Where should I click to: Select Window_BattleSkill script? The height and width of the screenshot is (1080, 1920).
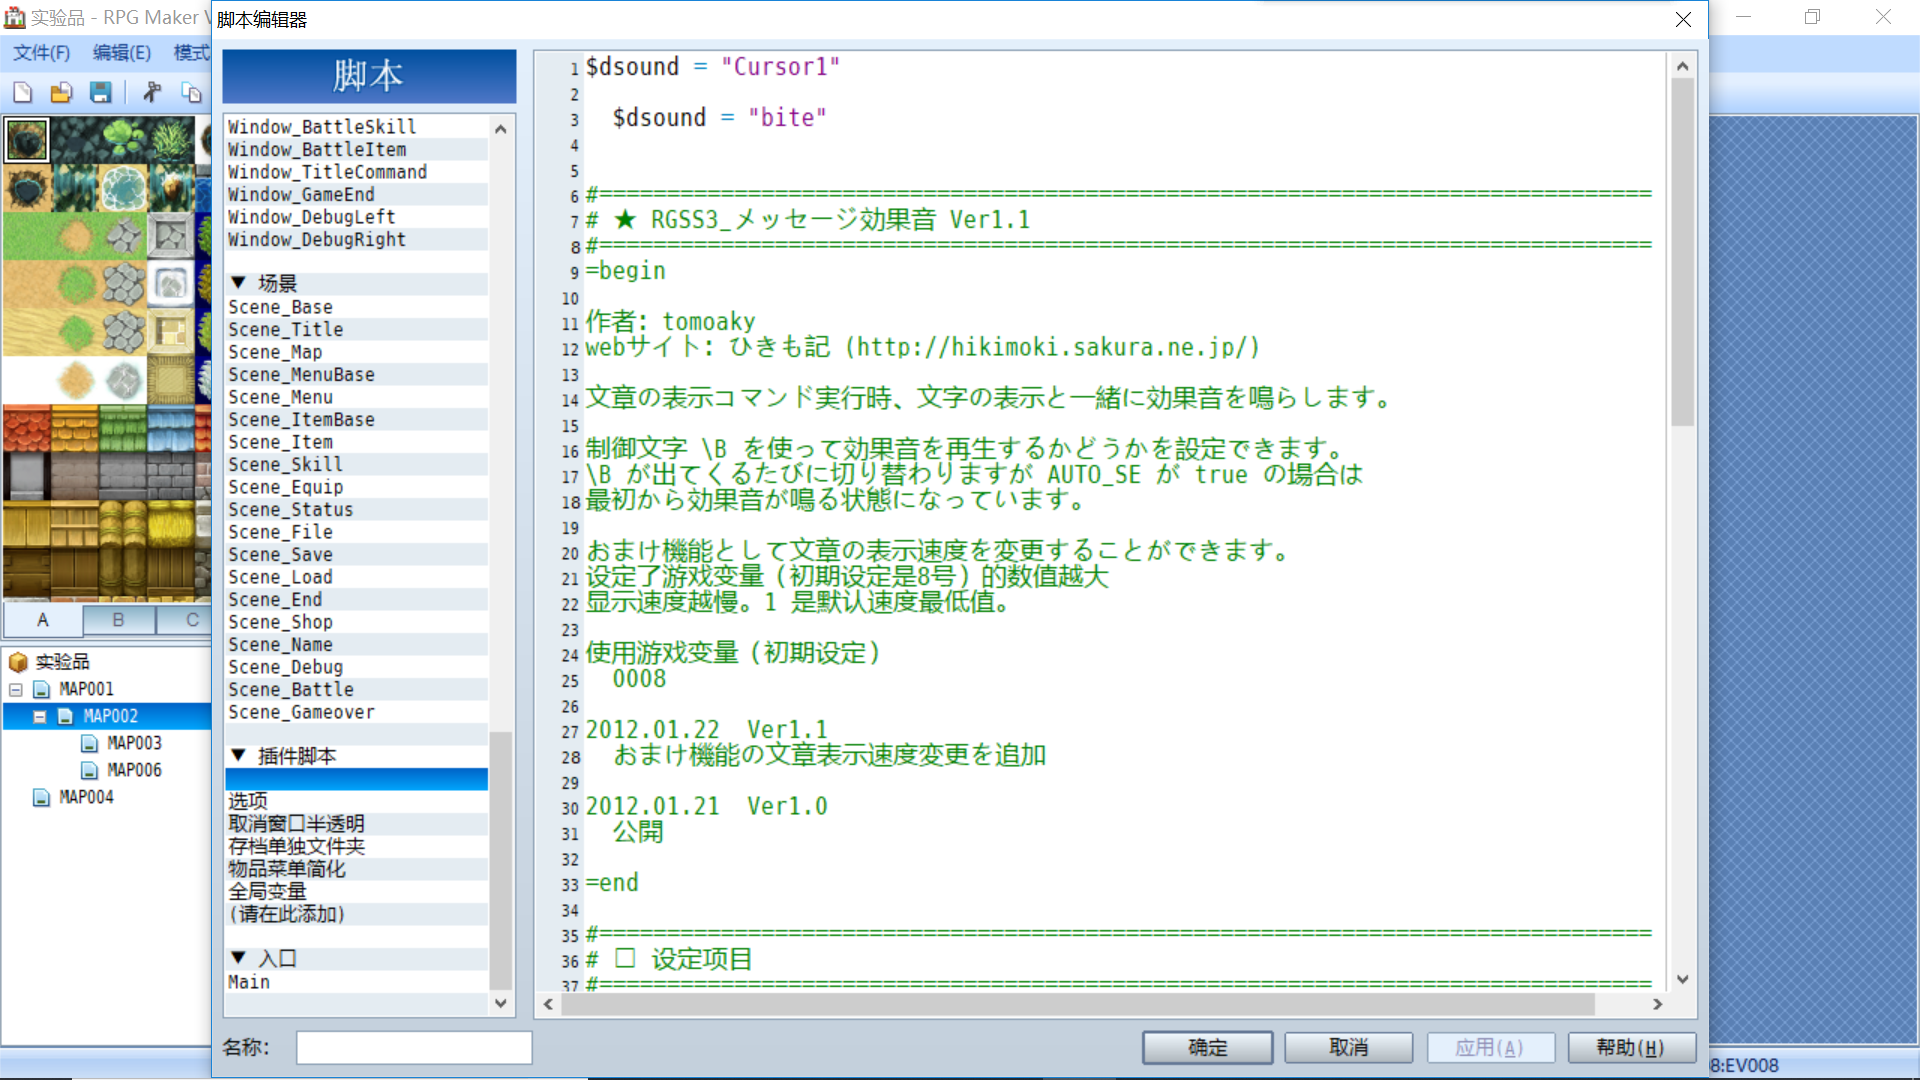pos(357,127)
